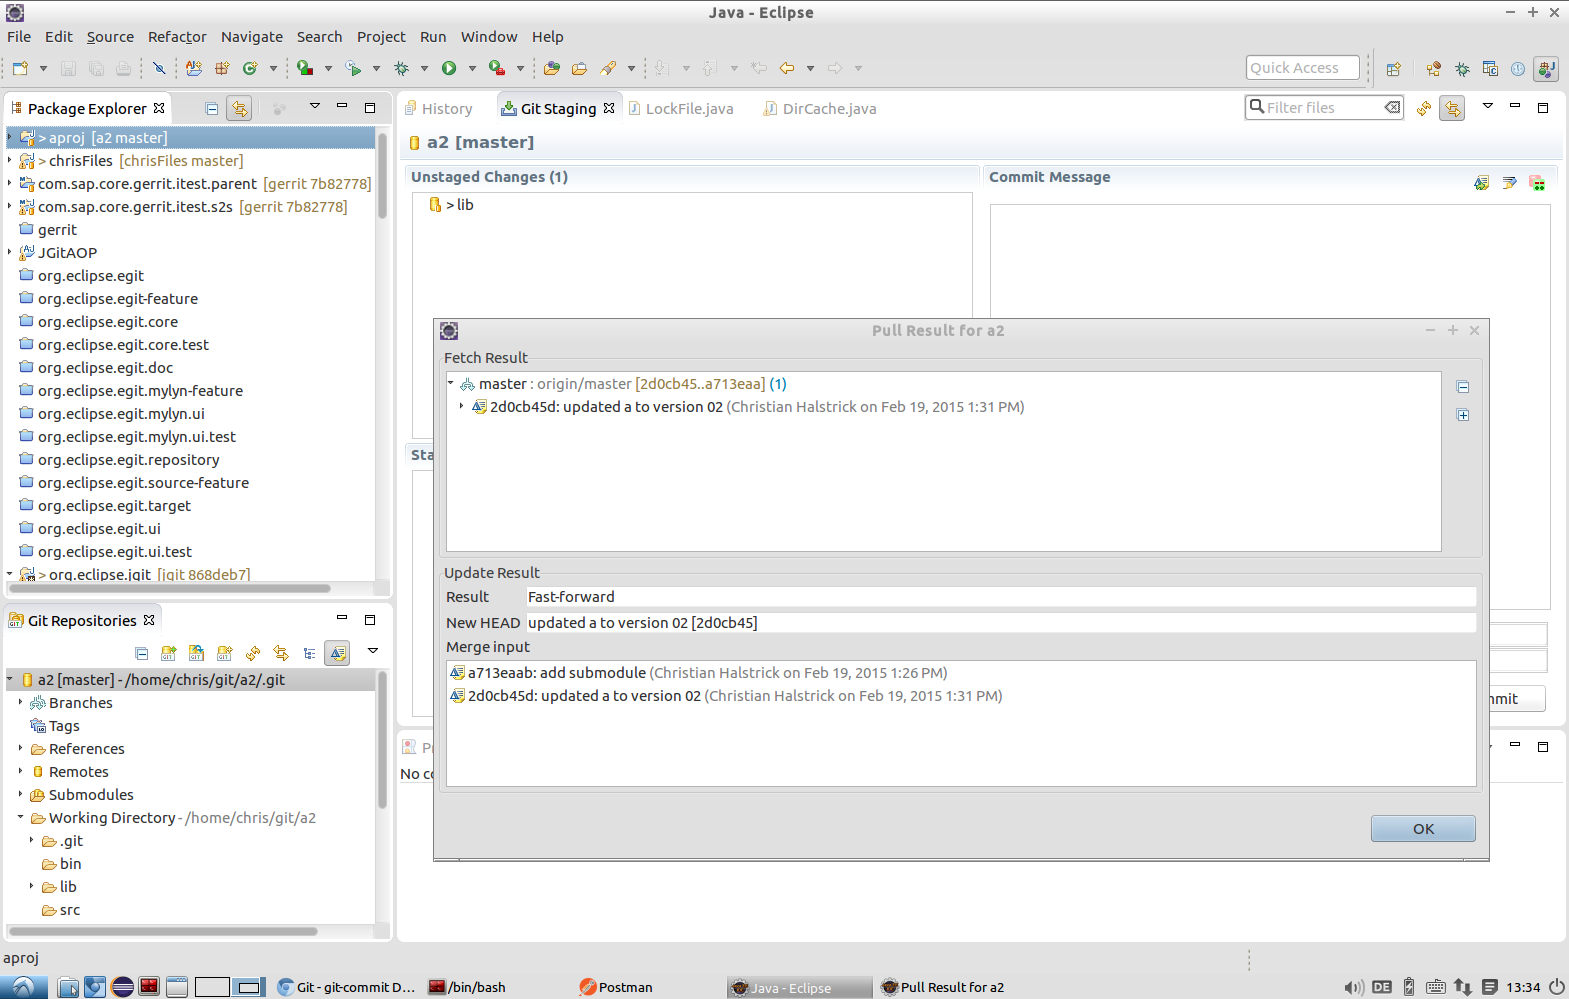
Task: Toggle Link with Editor in Package Explorer
Action: tap(239, 108)
